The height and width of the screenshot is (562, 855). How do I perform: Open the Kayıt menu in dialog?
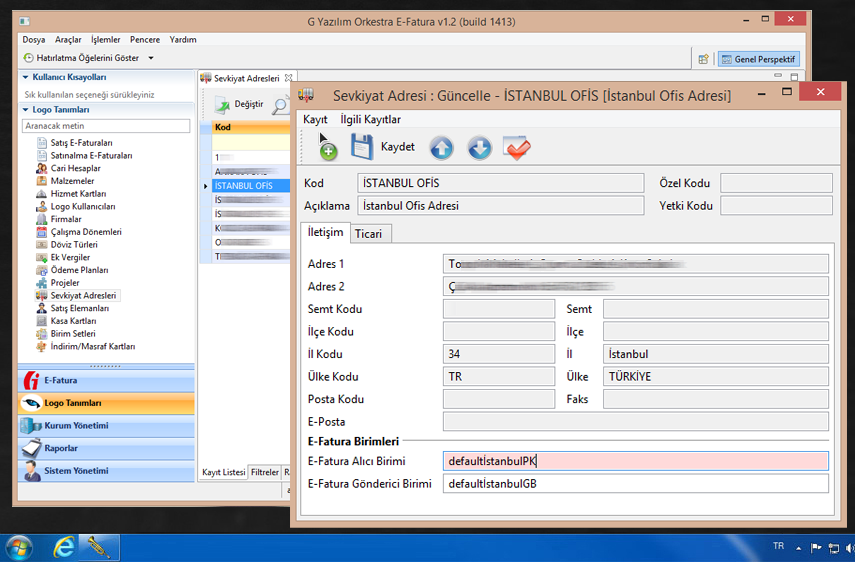tap(315, 119)
